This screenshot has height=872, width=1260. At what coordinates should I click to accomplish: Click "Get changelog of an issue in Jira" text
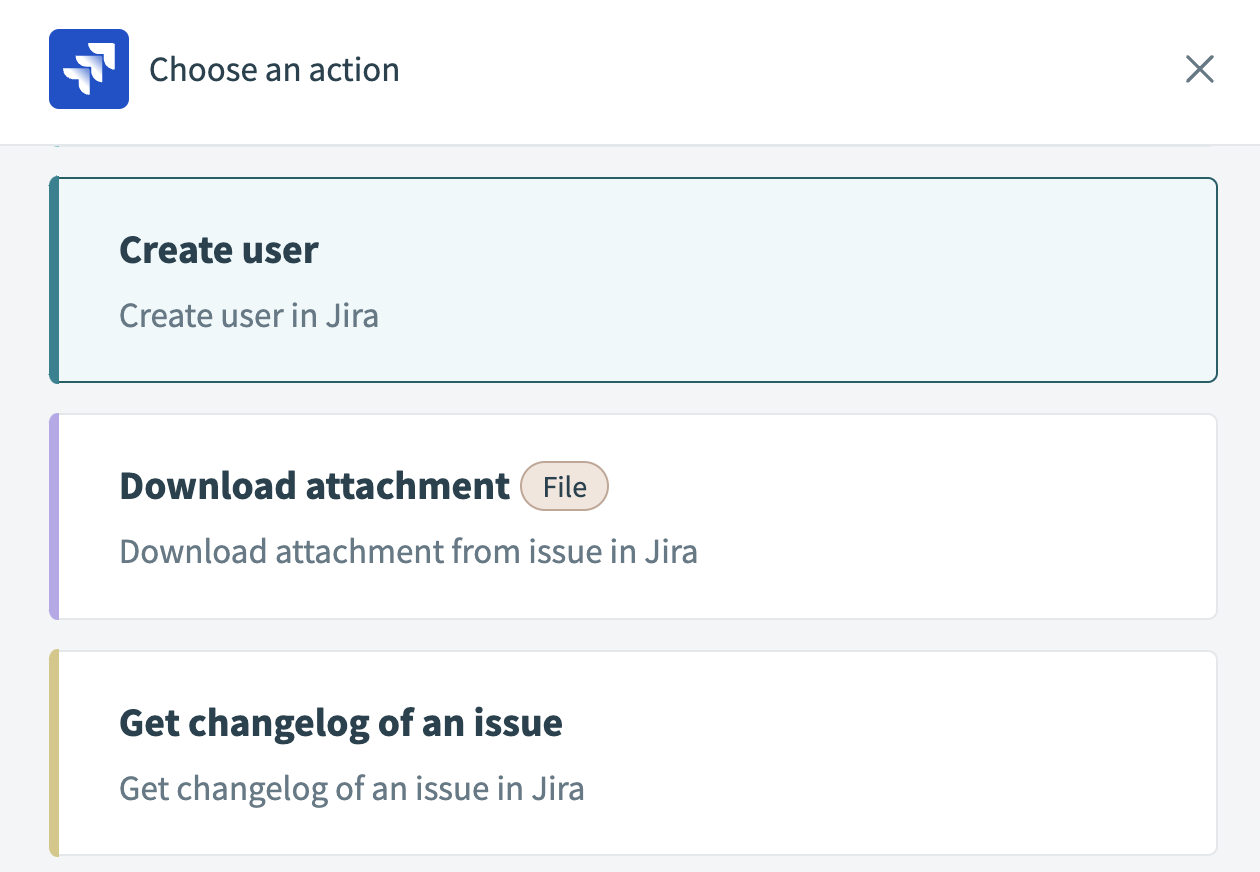(x=351, y=789)
